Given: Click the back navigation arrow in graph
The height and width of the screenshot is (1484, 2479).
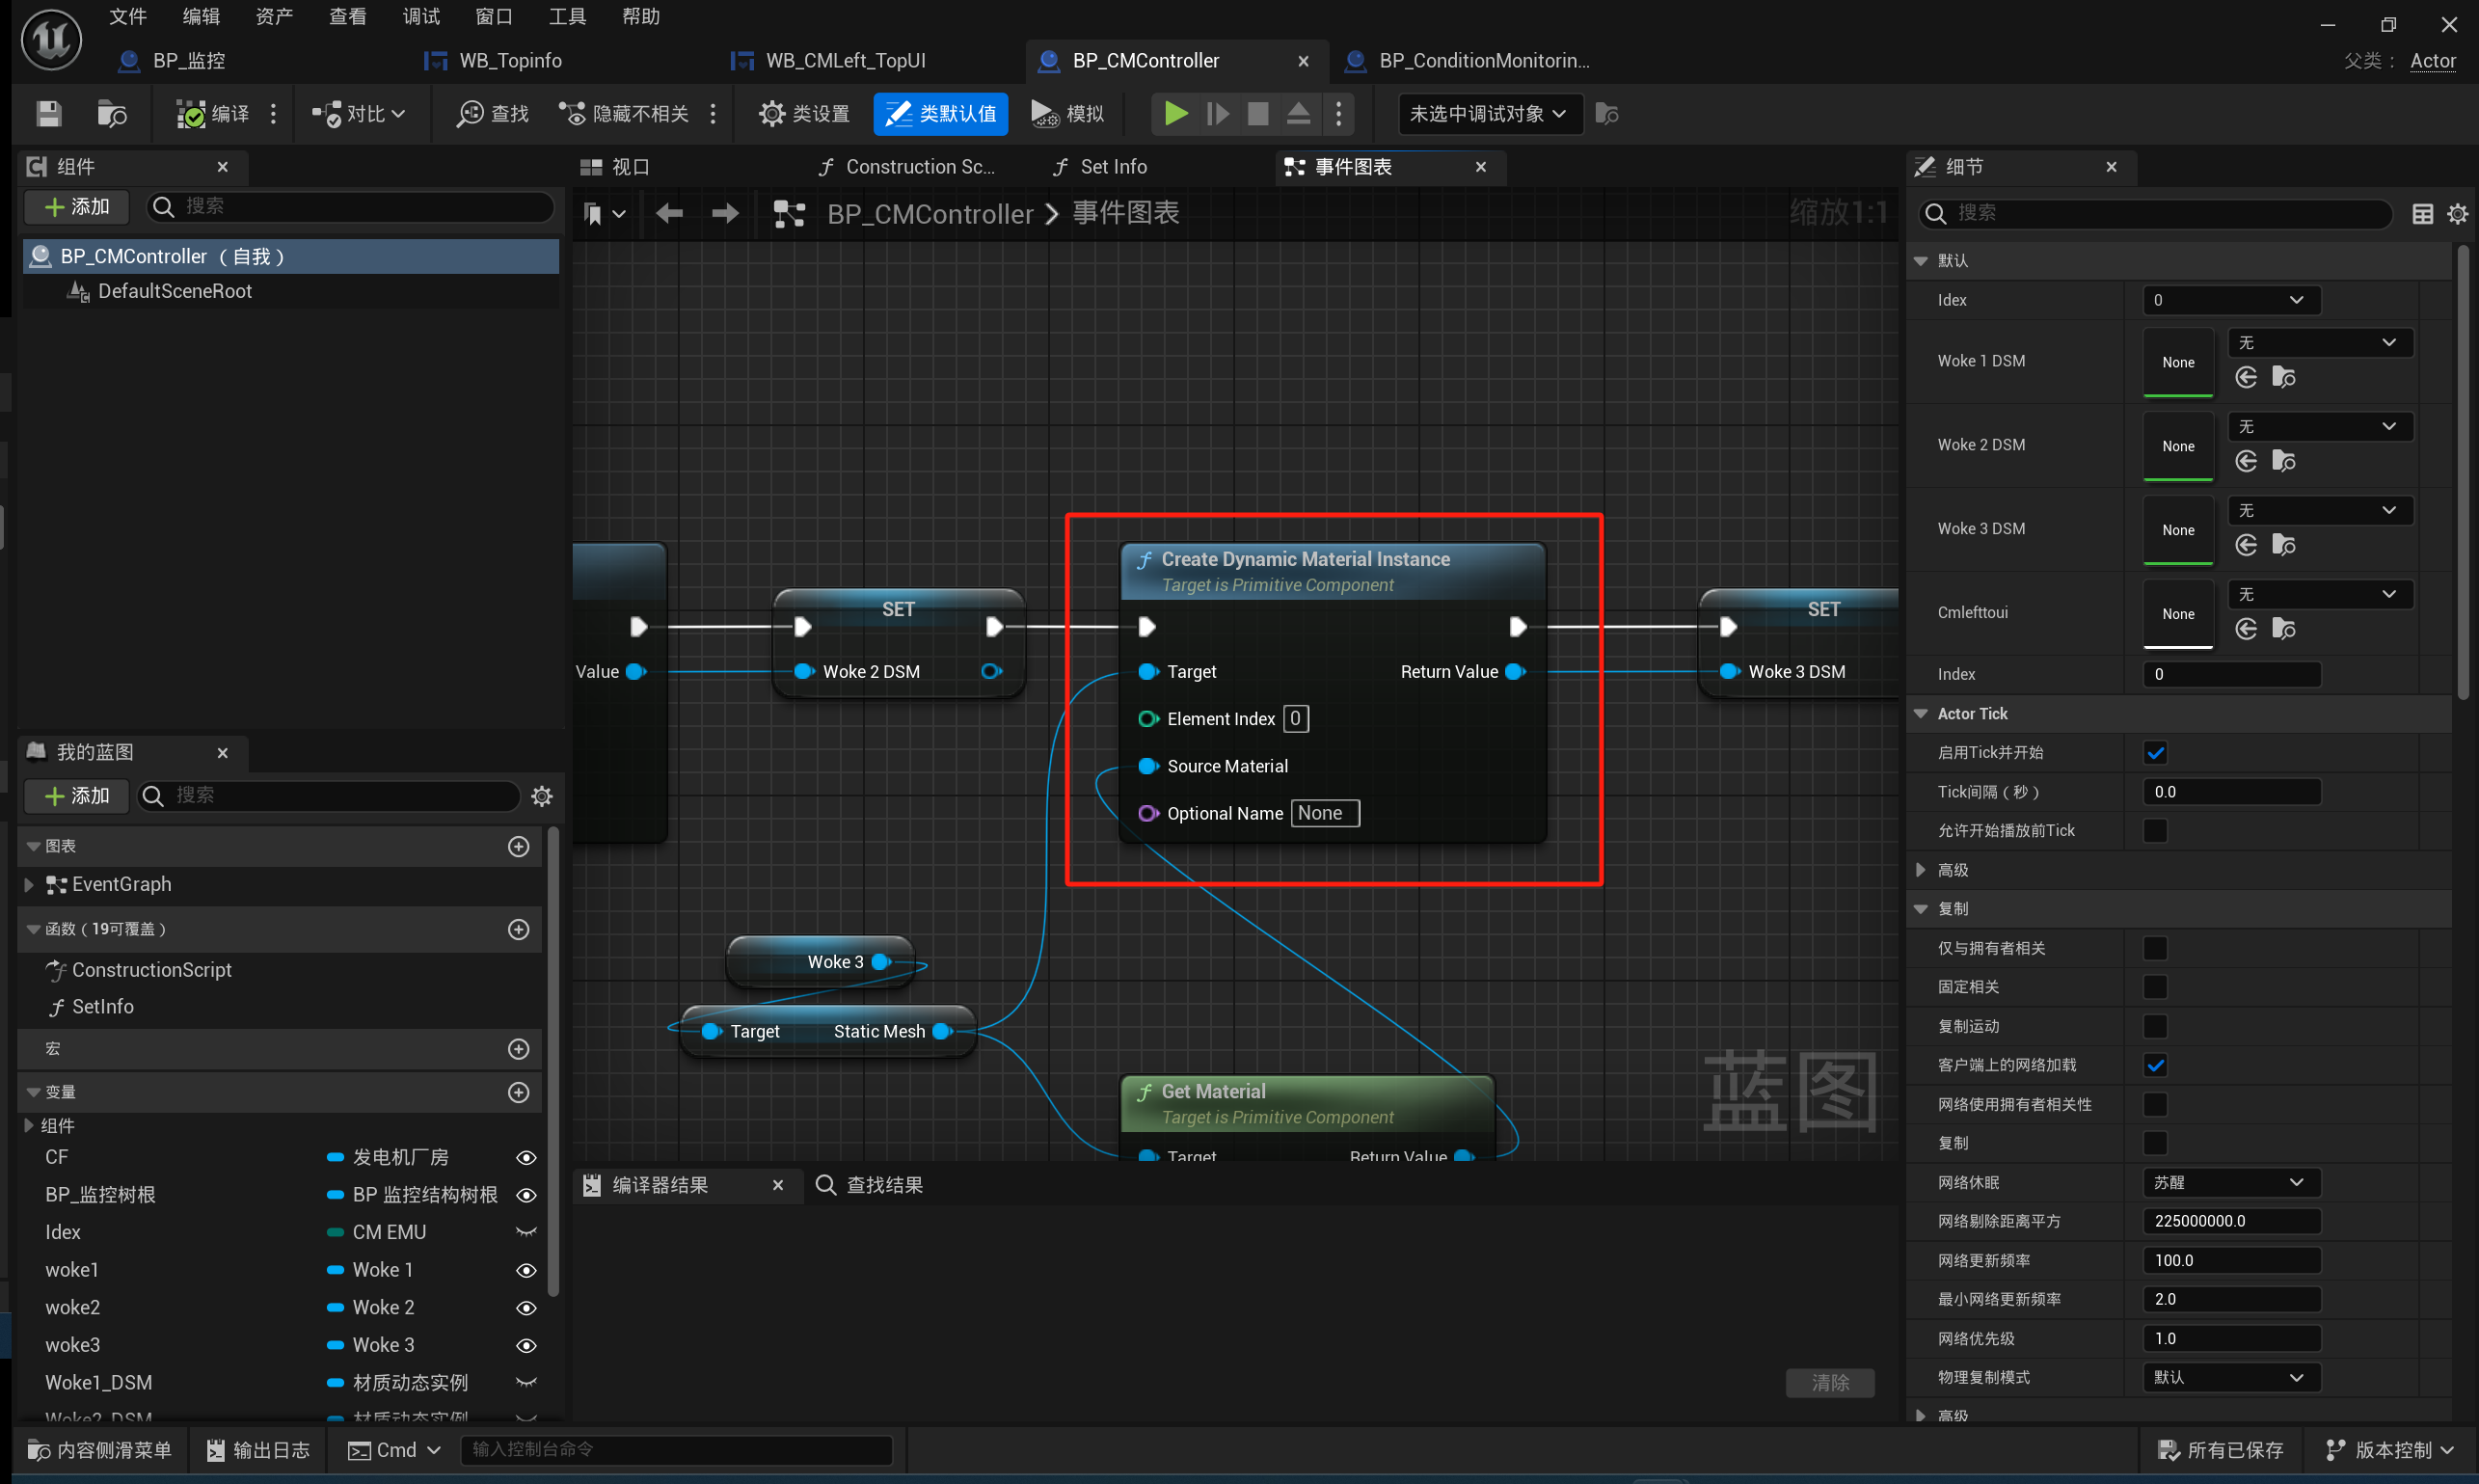Looking at the screenshot, I should coord(669,213).
